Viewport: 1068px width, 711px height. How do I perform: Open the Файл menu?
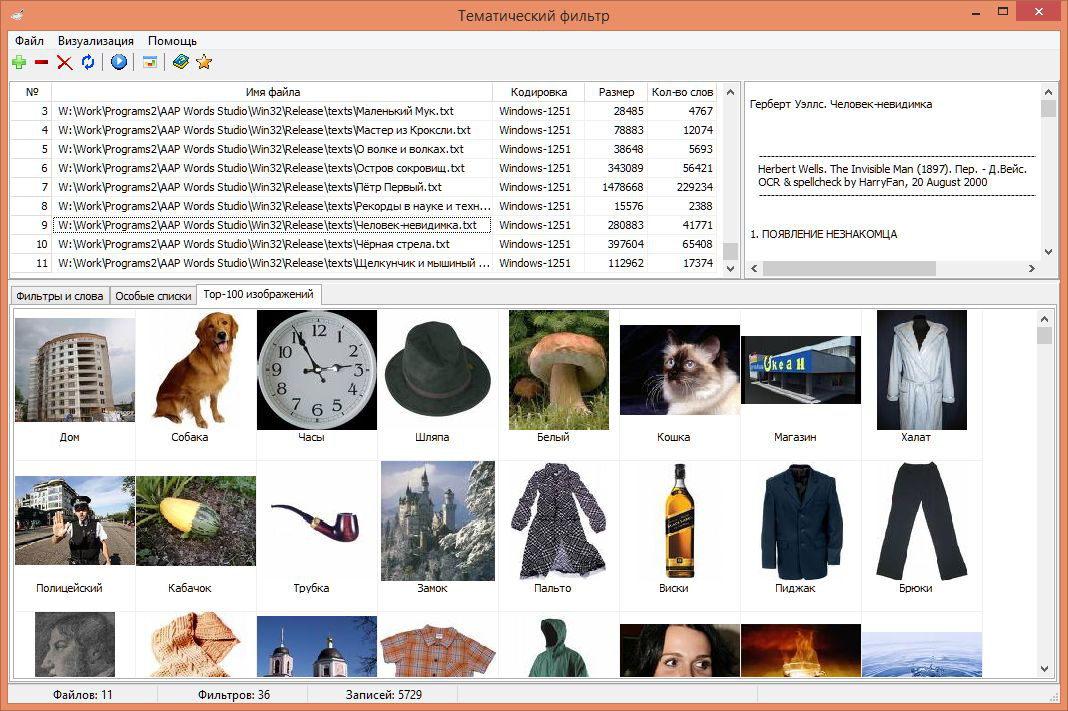point(29,41)
